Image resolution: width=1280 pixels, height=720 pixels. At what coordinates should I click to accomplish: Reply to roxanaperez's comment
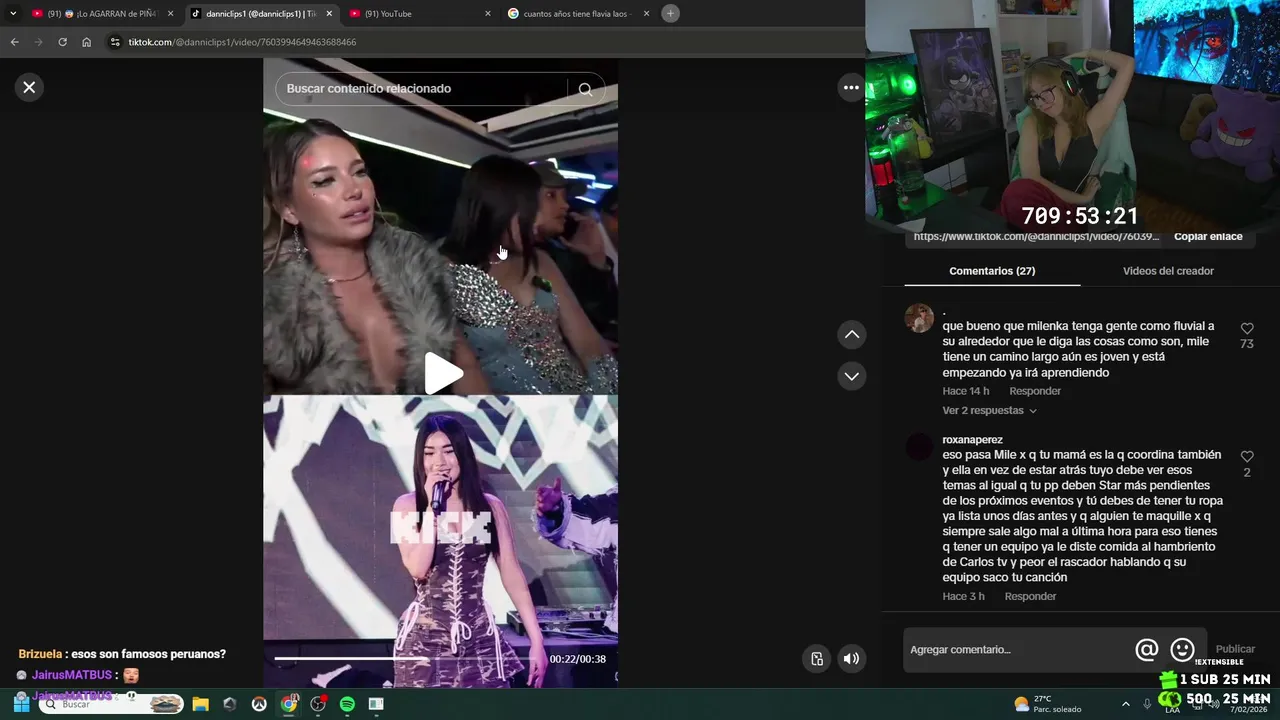coord(1030,596)
